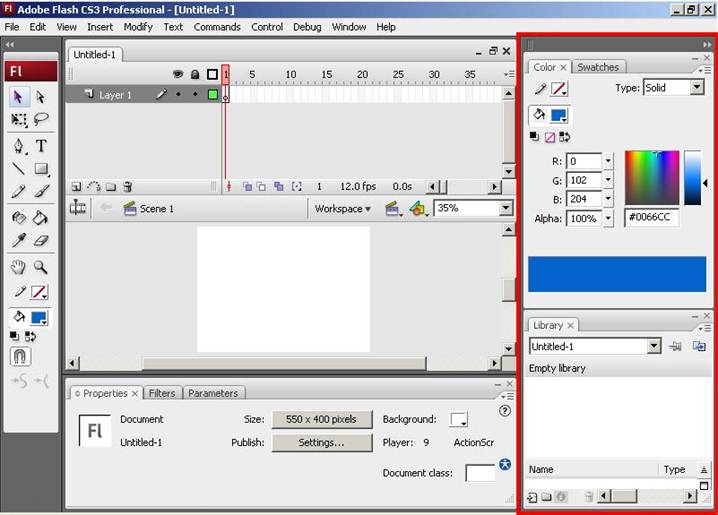Select the Brush tool

[41, 191]
